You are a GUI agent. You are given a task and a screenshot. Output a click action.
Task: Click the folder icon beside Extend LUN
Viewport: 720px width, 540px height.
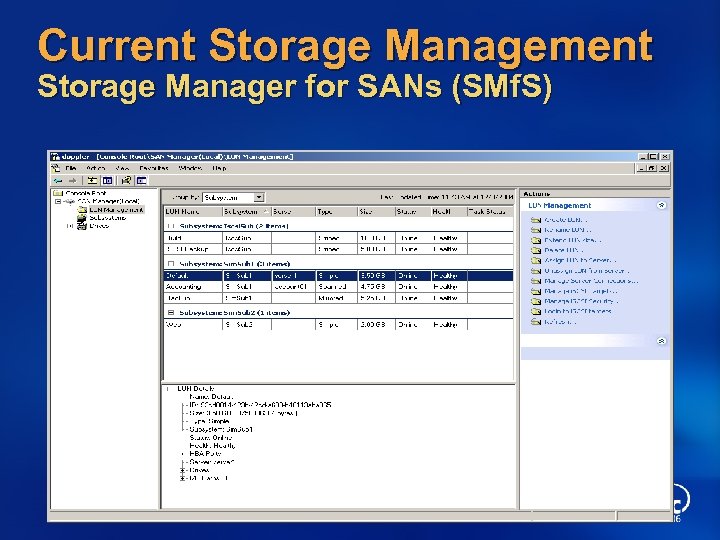click(536, 240)
